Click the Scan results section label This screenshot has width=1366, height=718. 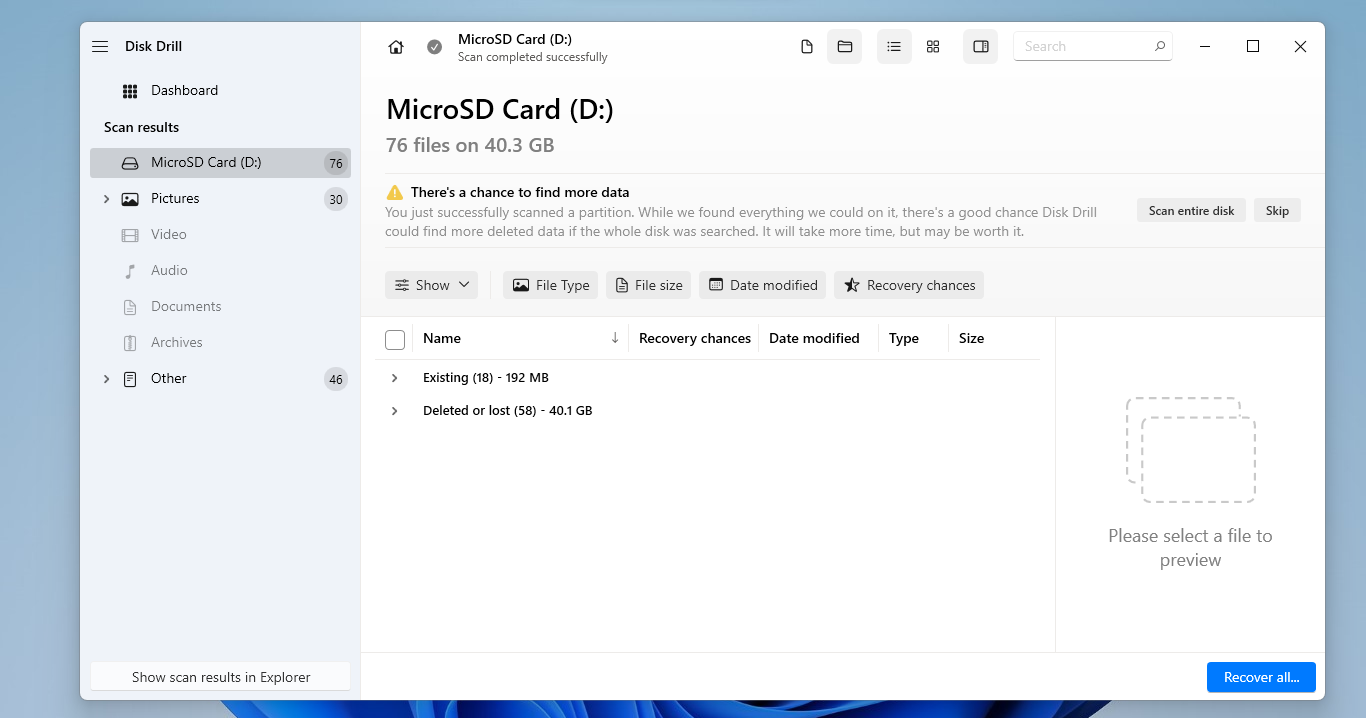142,127
